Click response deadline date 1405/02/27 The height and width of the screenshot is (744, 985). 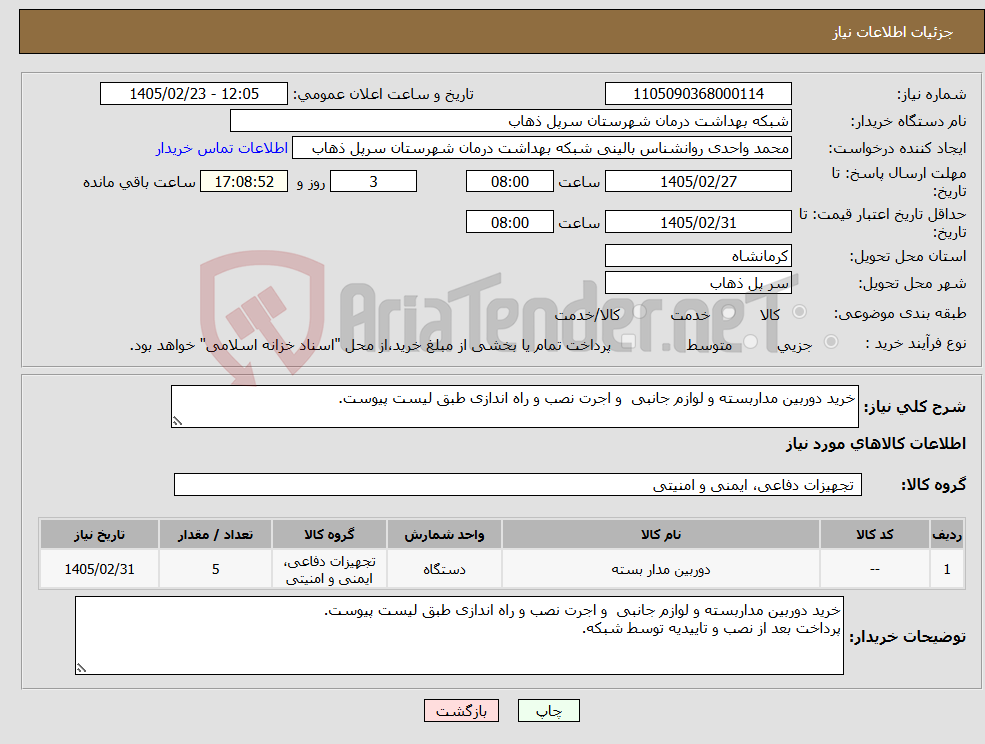tap(698, 182)
